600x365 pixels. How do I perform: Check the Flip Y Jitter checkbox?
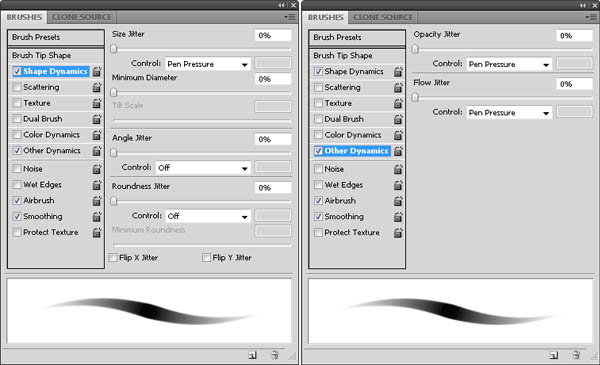point(206,257)
